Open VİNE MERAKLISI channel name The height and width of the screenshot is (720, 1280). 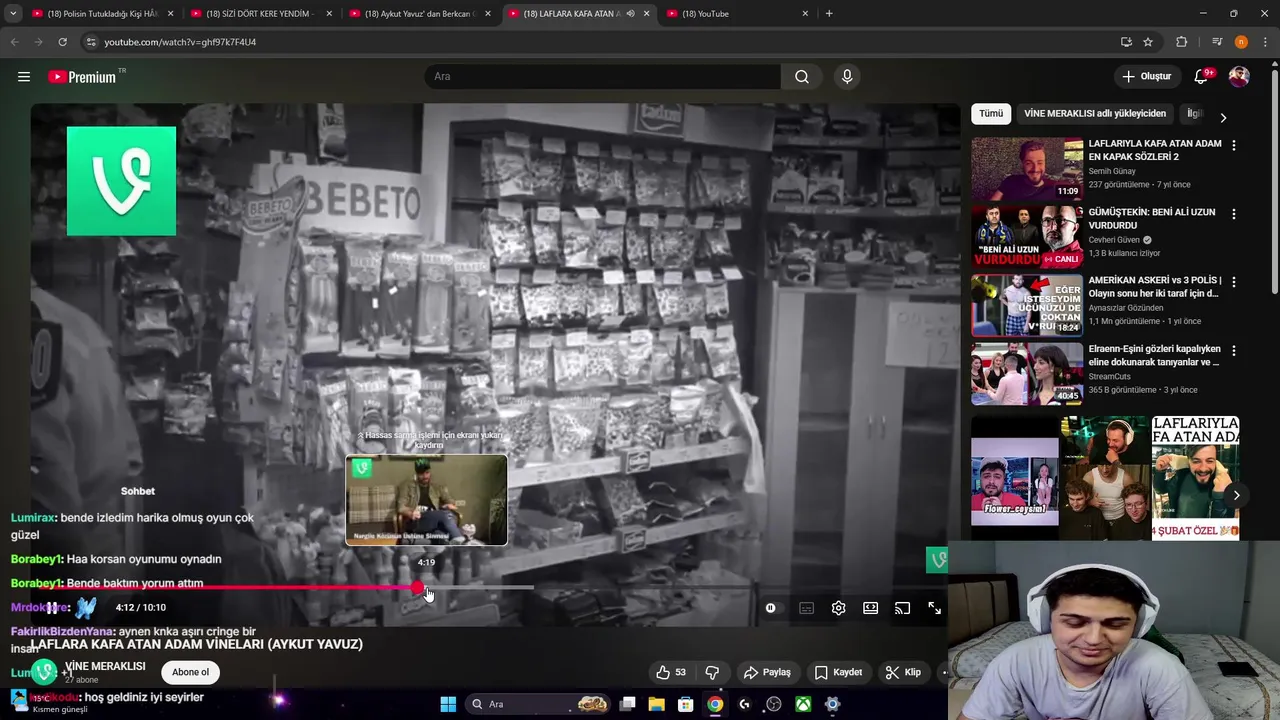click(x=105, y=666)
